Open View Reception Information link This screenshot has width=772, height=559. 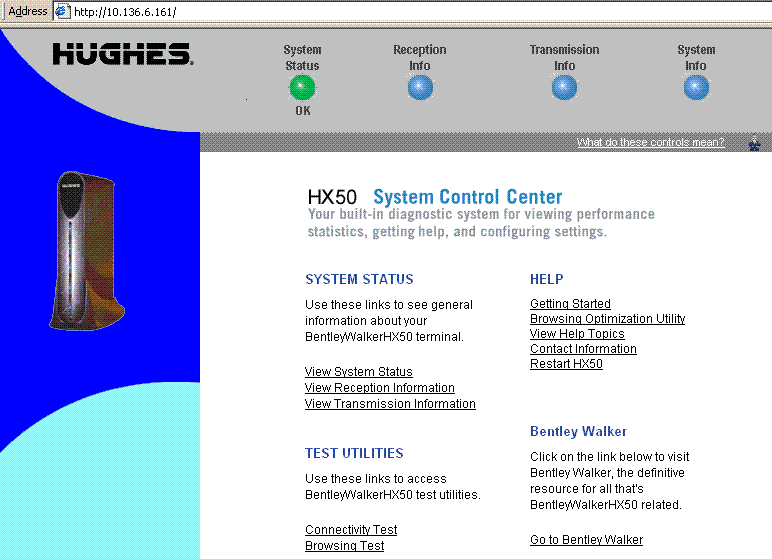point(380,388)
